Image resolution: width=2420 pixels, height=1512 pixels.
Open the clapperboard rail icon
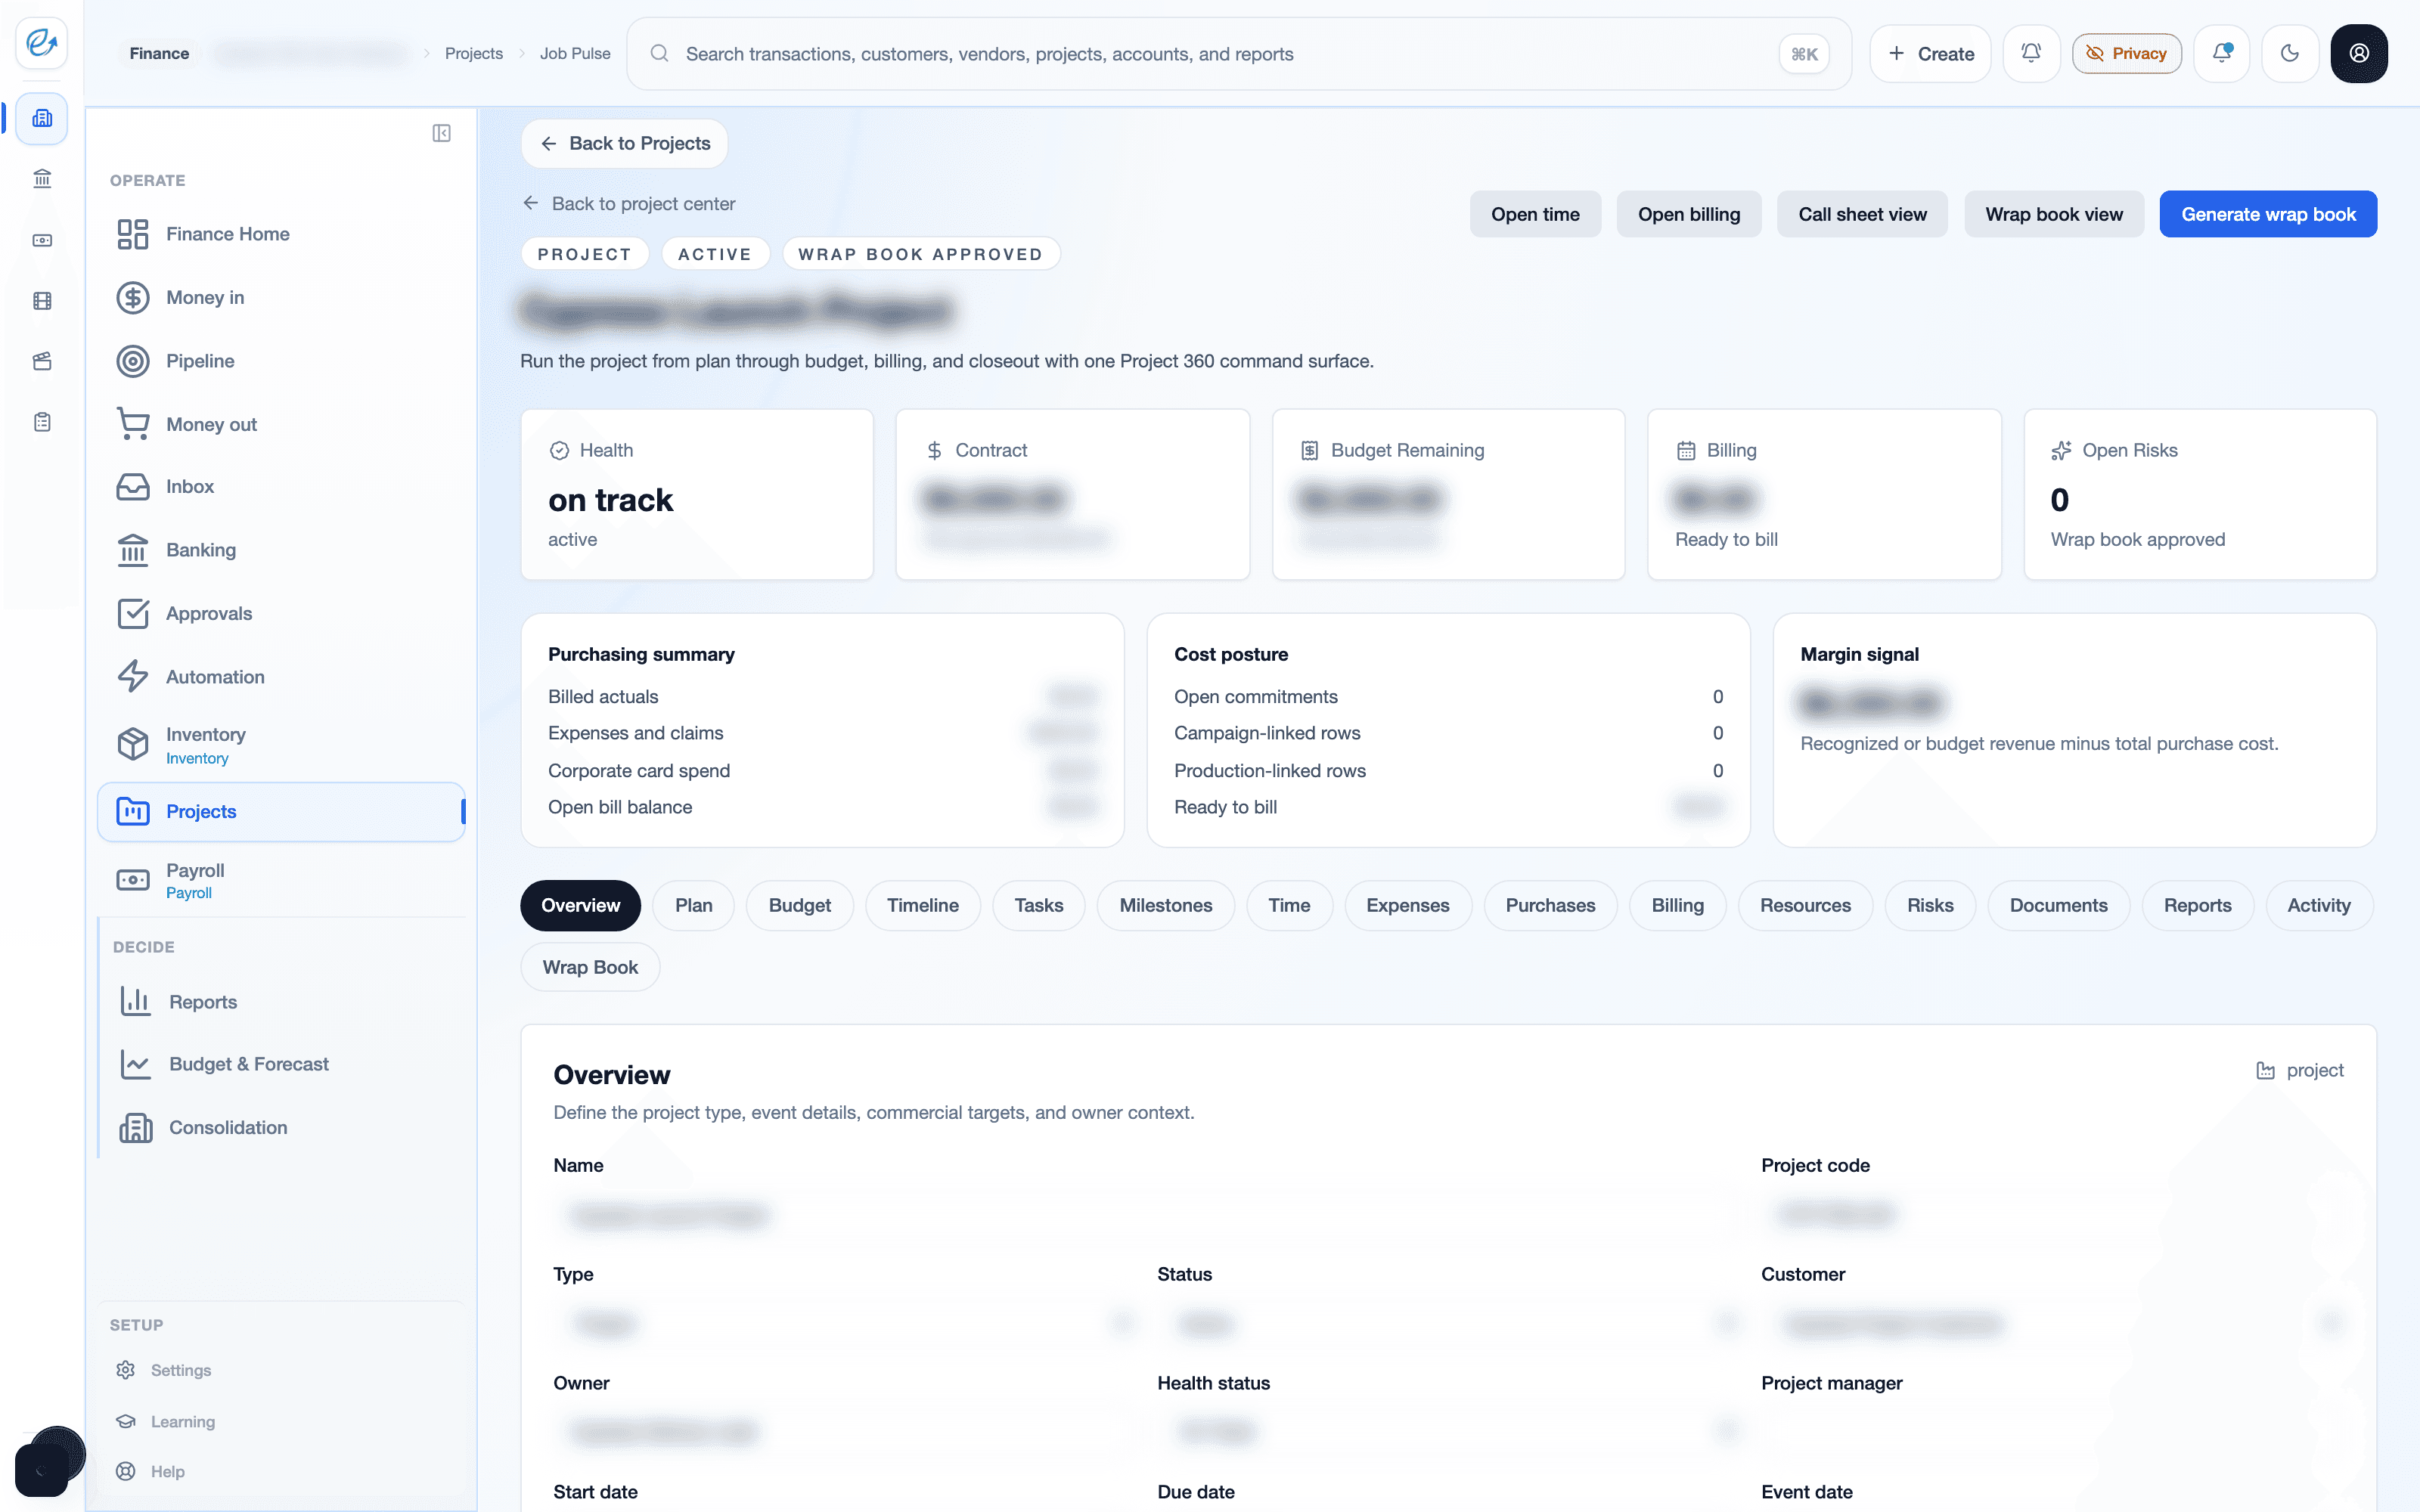pos(42,361)
